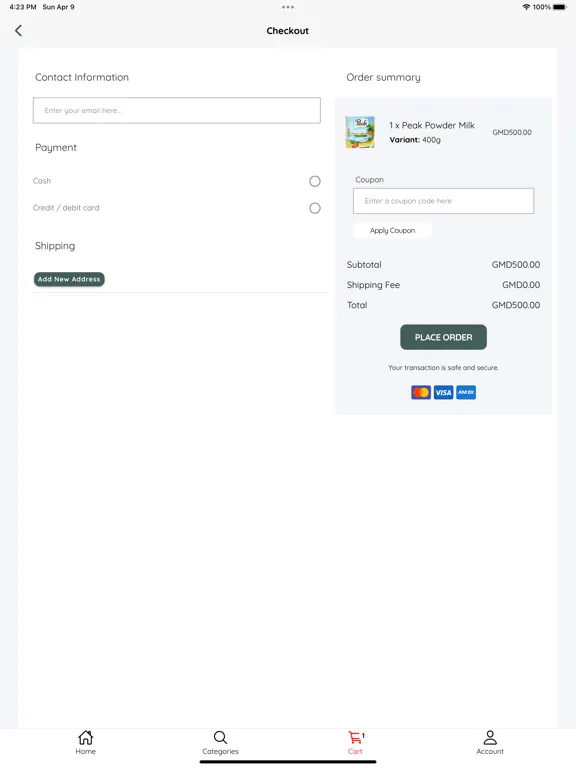Click the 'Variant: 400g' text
This screenshot has width=576, height=768.
[x=415, y=140]
